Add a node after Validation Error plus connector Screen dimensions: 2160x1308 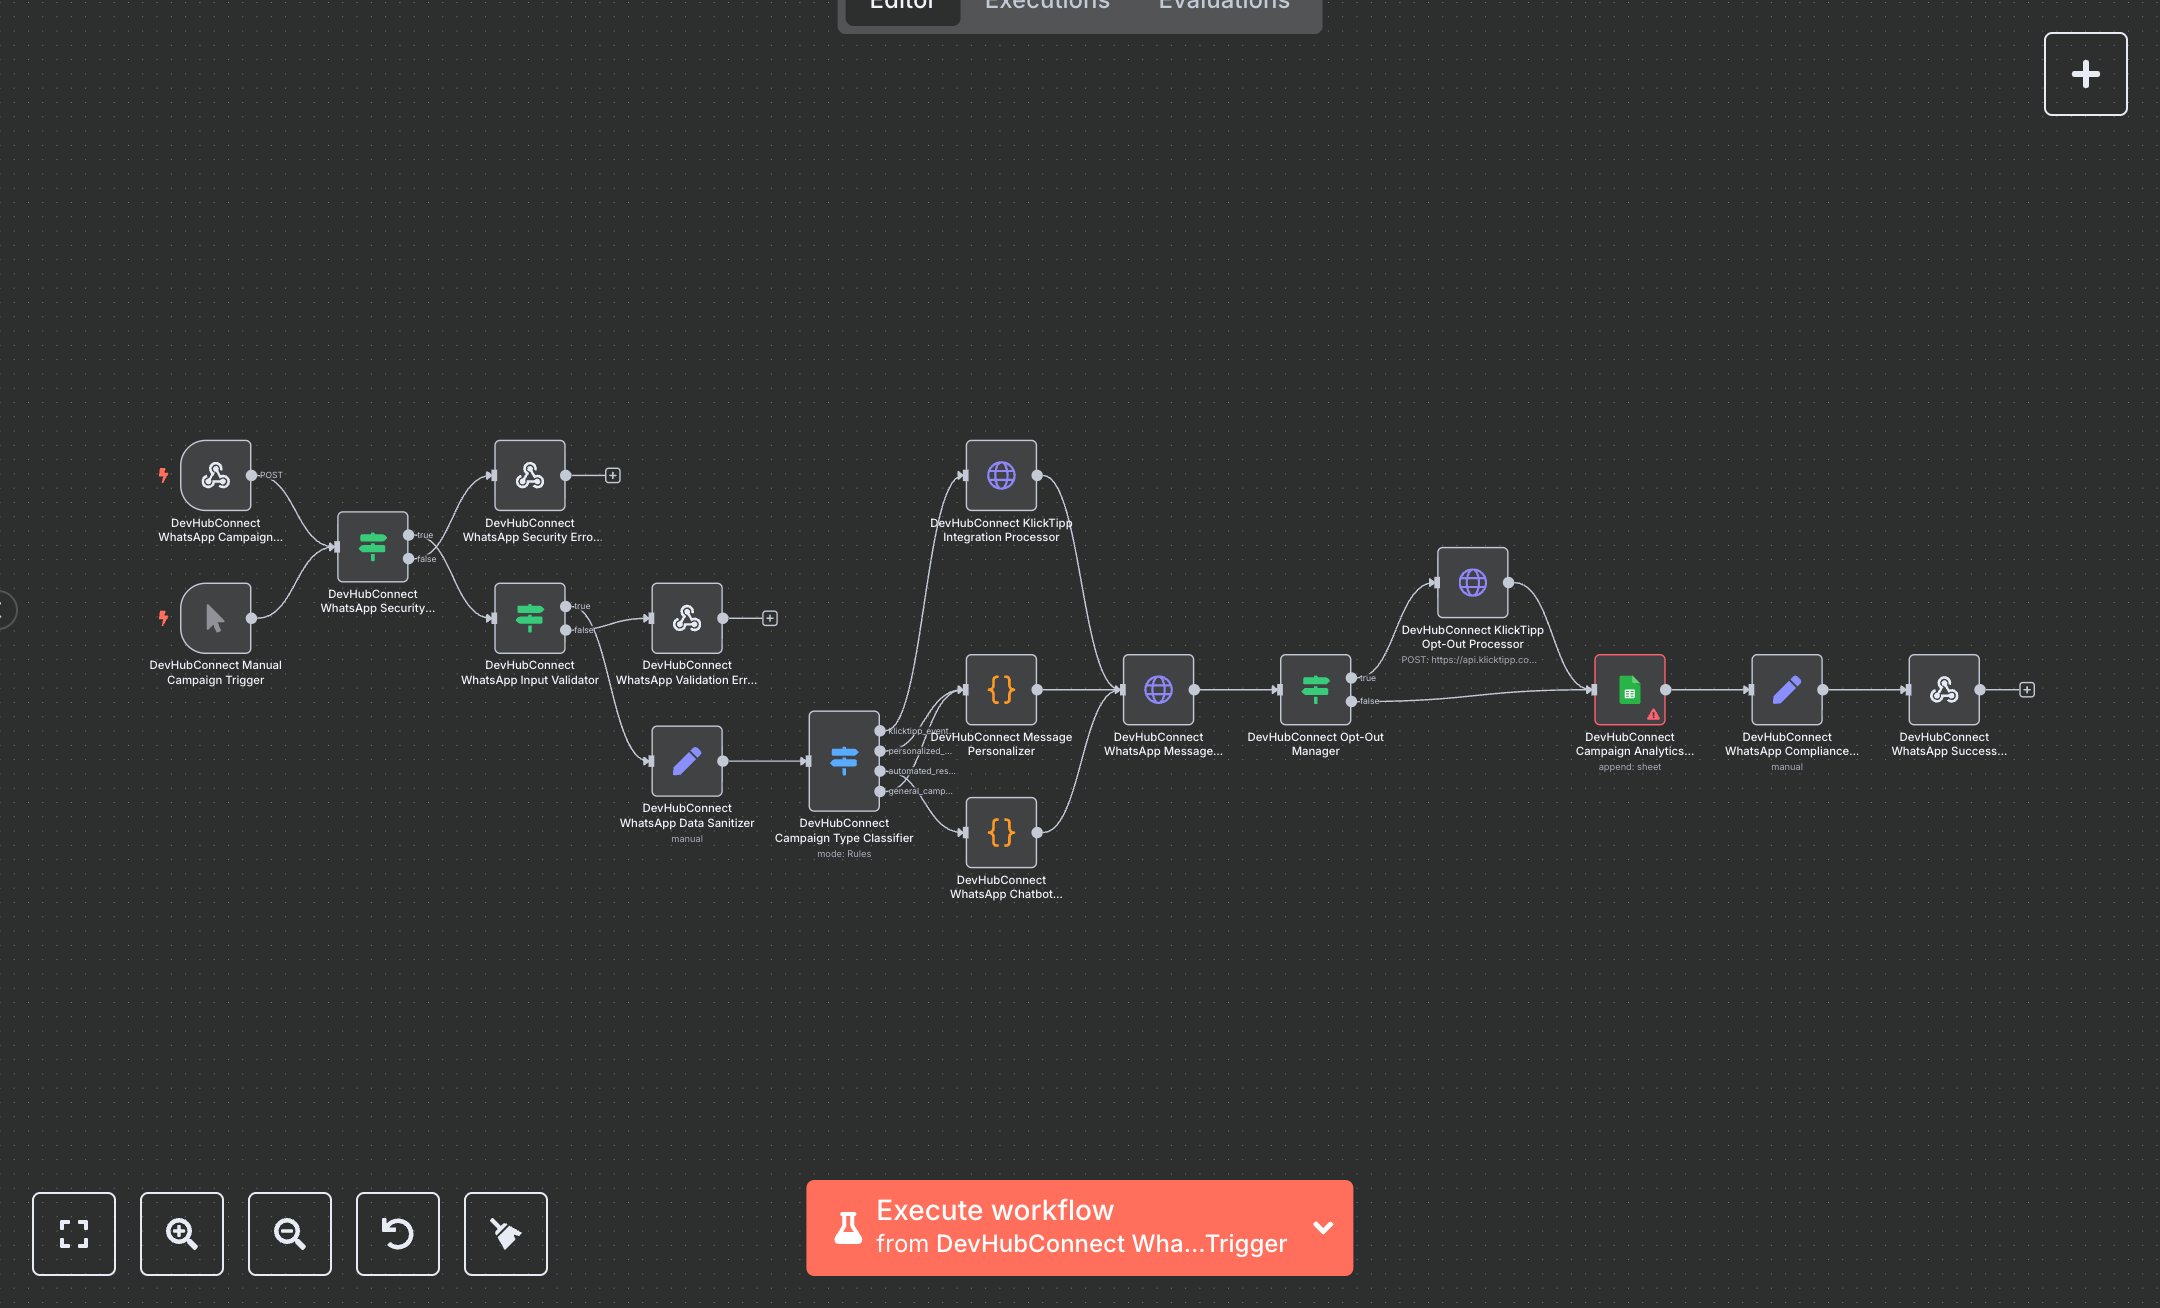click(770, 619)
